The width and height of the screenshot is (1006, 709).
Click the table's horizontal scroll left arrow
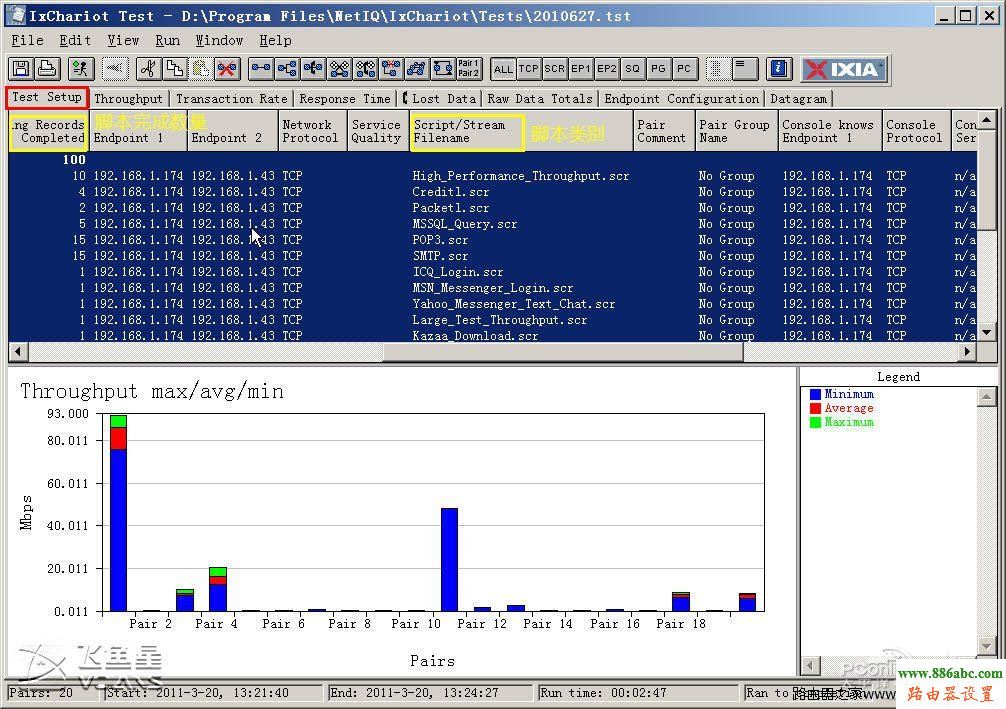tap(18, 351)
